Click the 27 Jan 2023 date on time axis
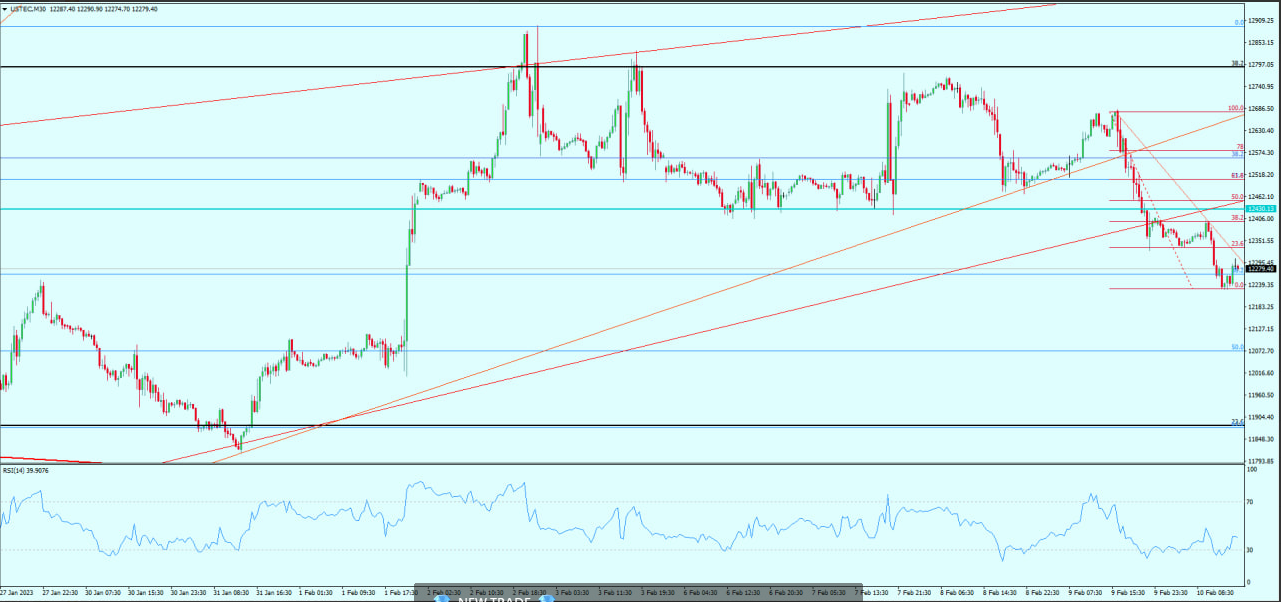This screenshot has height=602, width=1281. pos(18,592)
